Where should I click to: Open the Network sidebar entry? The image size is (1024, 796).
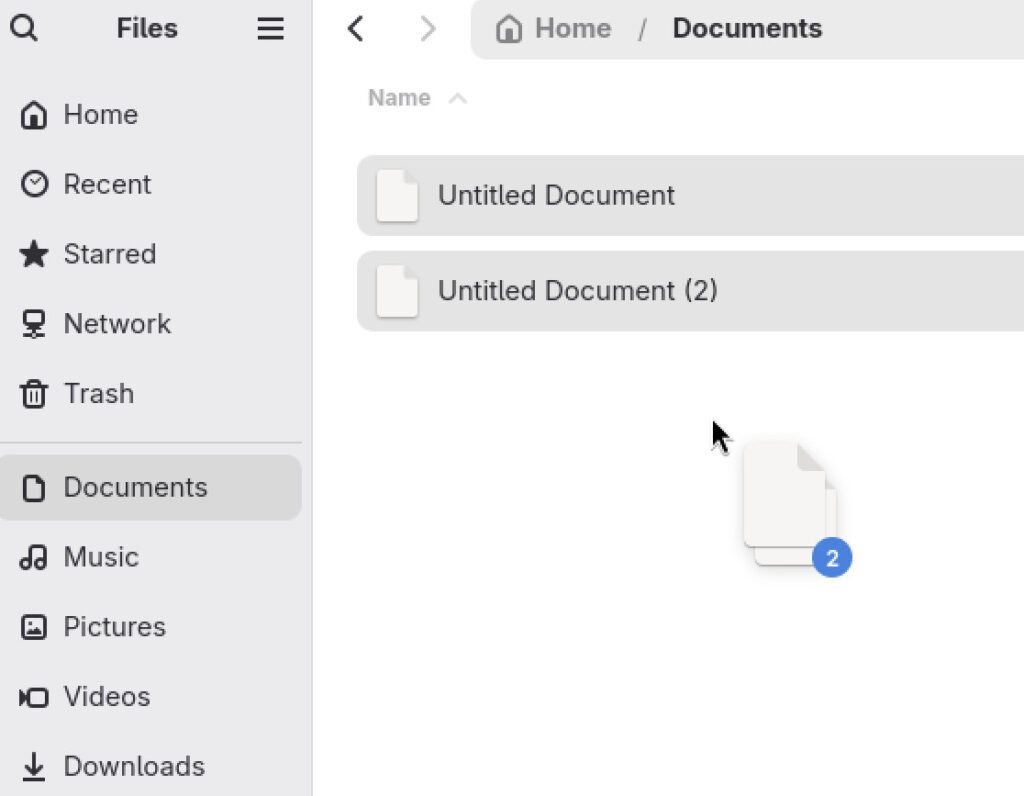coord(151,324)
